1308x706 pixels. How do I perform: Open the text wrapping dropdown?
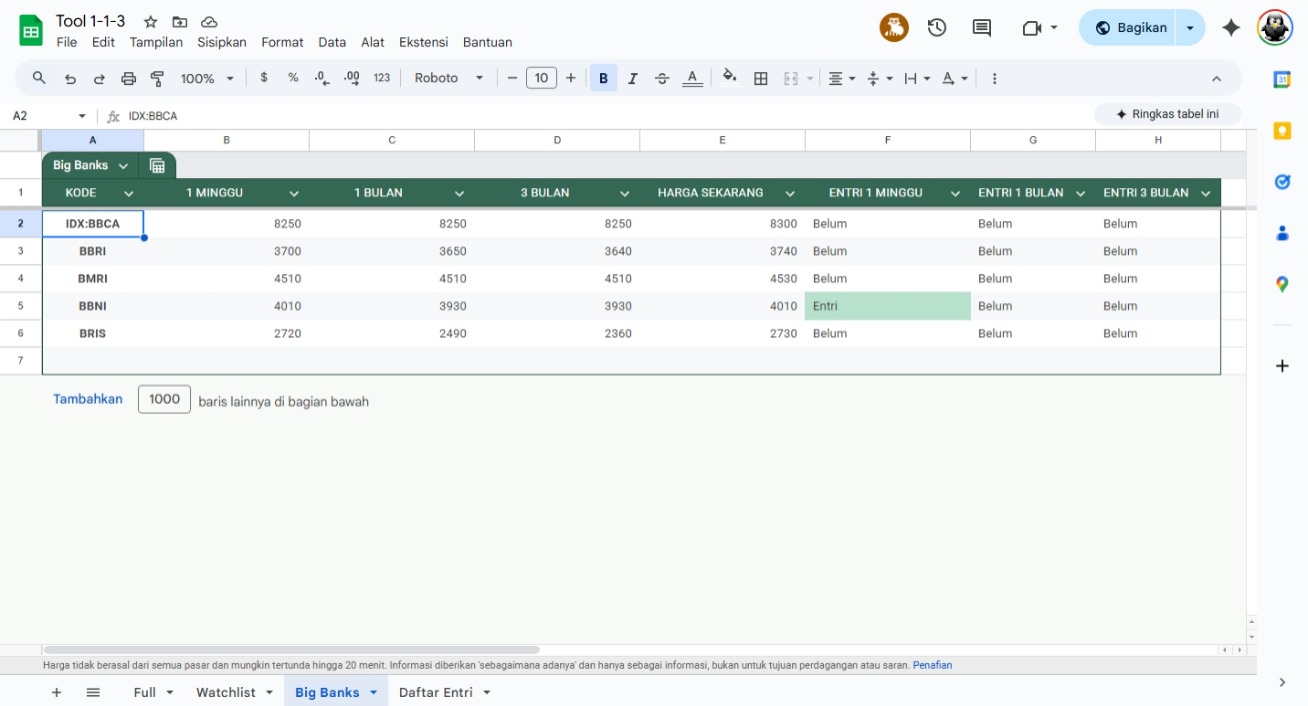[916, 78]
